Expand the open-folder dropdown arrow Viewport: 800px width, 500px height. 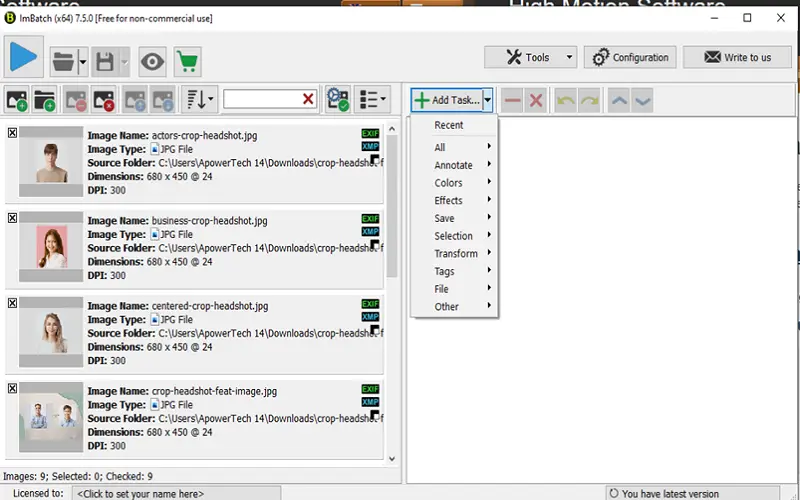(x=83, y=62)
